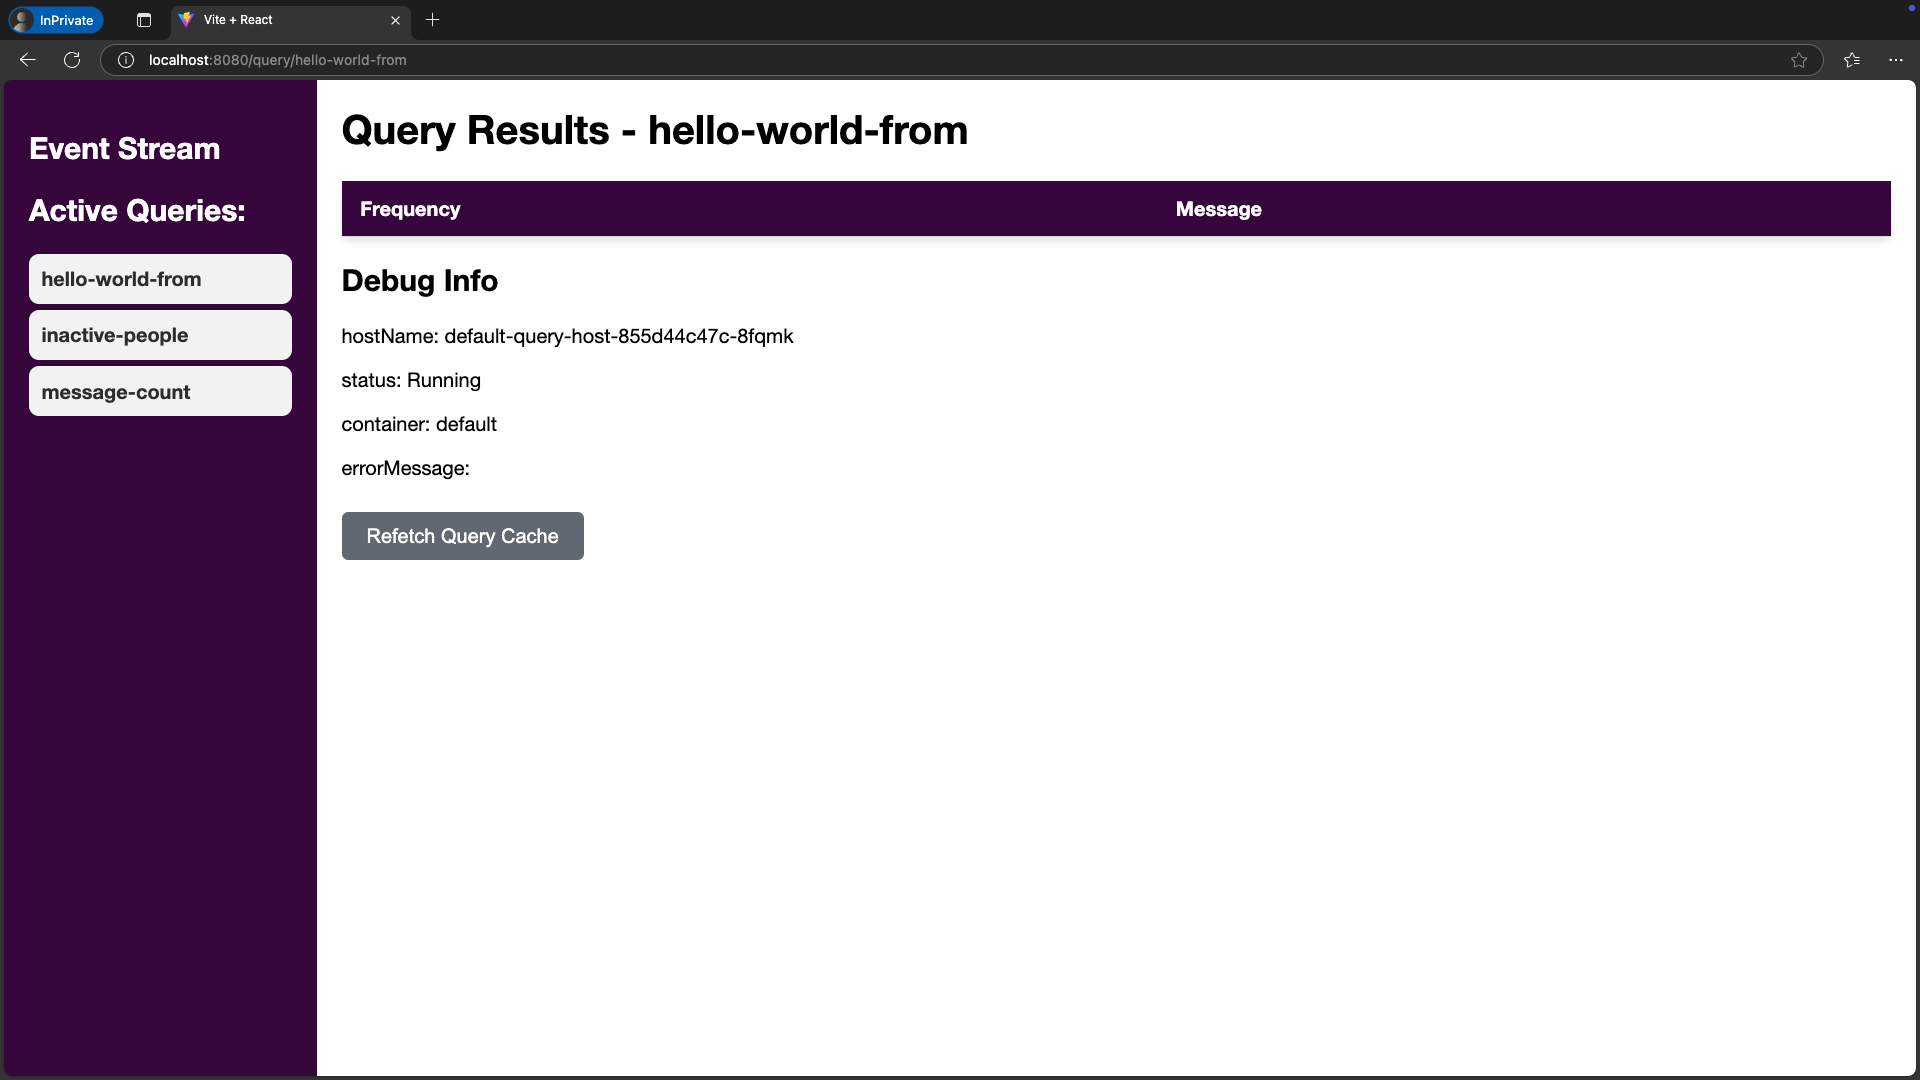Open browser settings ellipsis menu
This screenshot has width=1920, height=1080.
coord(1896,60)
